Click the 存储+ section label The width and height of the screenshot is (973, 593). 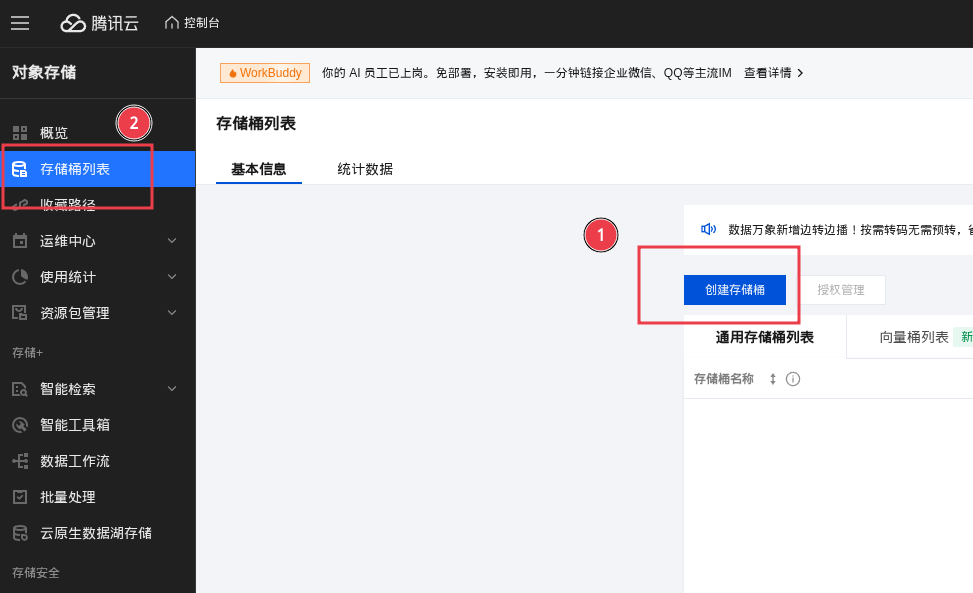27,353
